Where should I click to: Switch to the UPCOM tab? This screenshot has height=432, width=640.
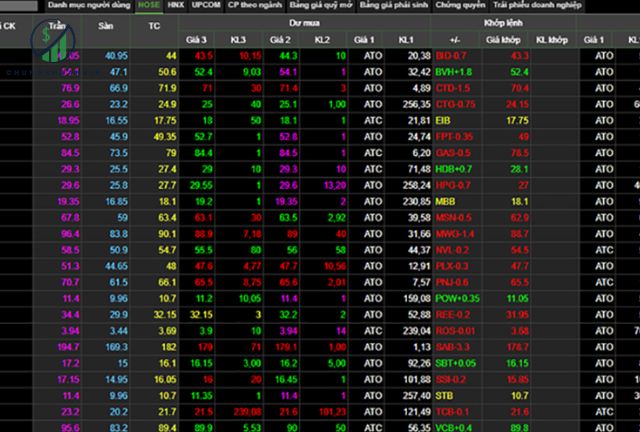point(206,5)
